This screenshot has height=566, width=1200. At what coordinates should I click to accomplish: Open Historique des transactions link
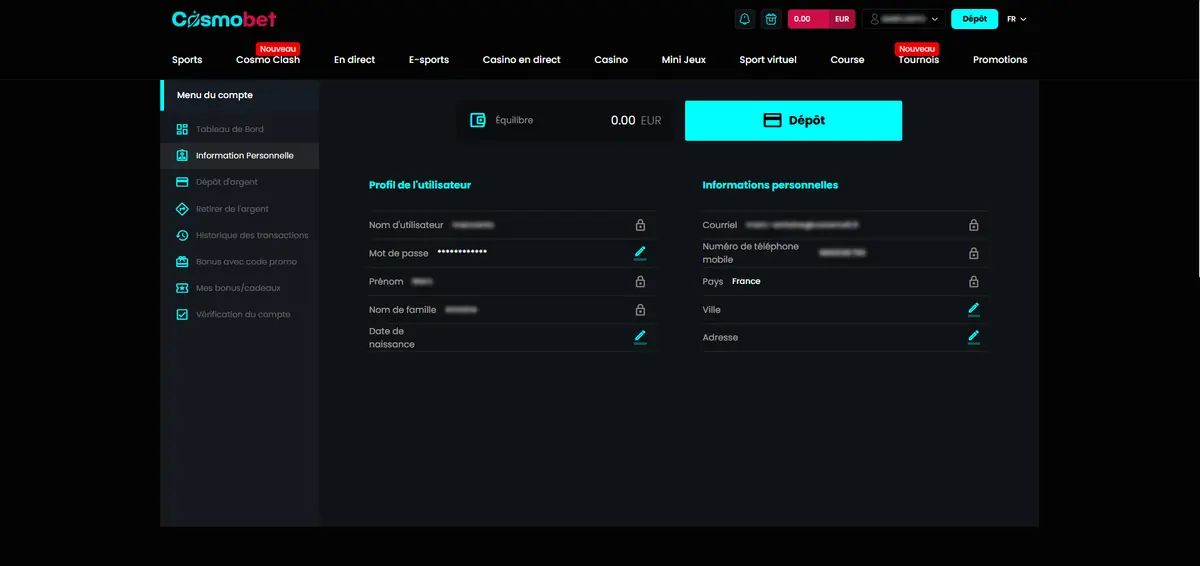pyautogui.click(x=252, y=235)
